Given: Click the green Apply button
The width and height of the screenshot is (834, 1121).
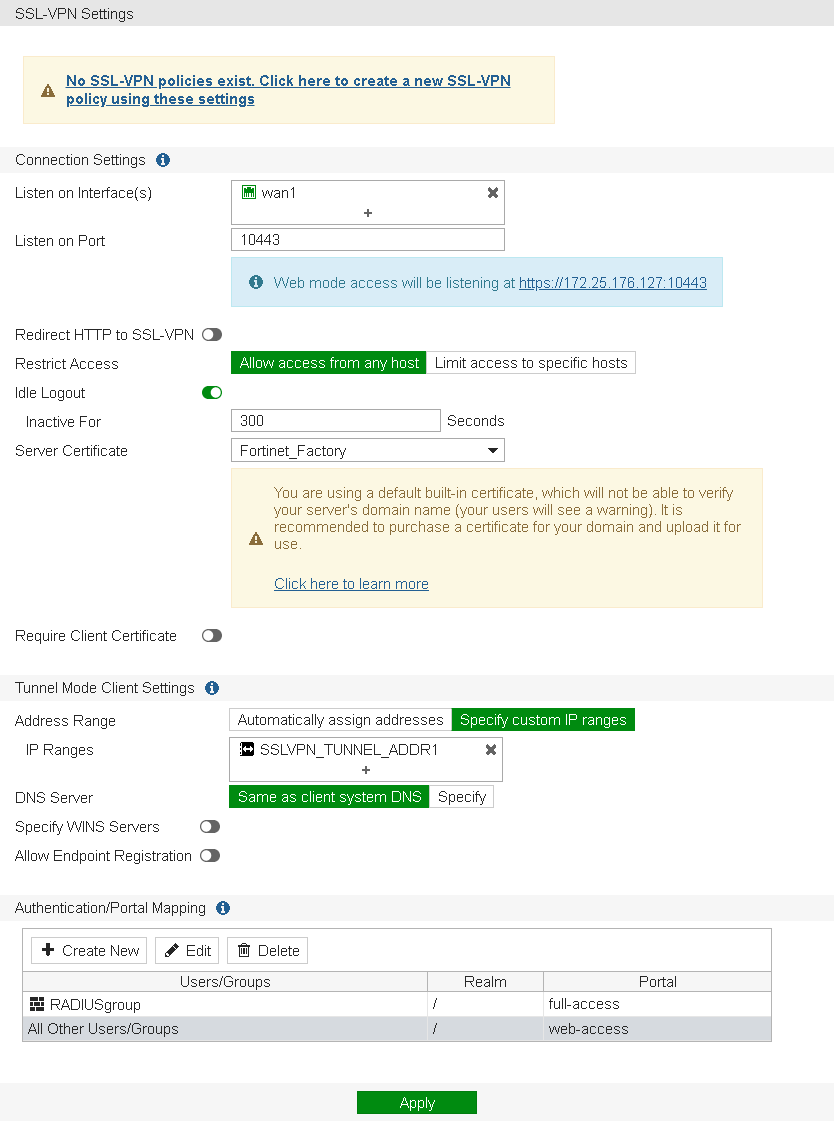Looking at the screenshot, I should coord(417,1102).
